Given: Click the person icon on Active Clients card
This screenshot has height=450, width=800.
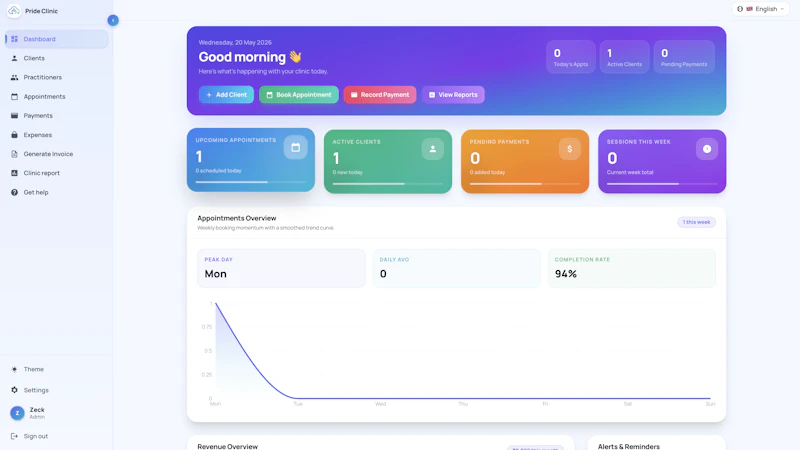Looking at the screenshot, I should [433, 149].
